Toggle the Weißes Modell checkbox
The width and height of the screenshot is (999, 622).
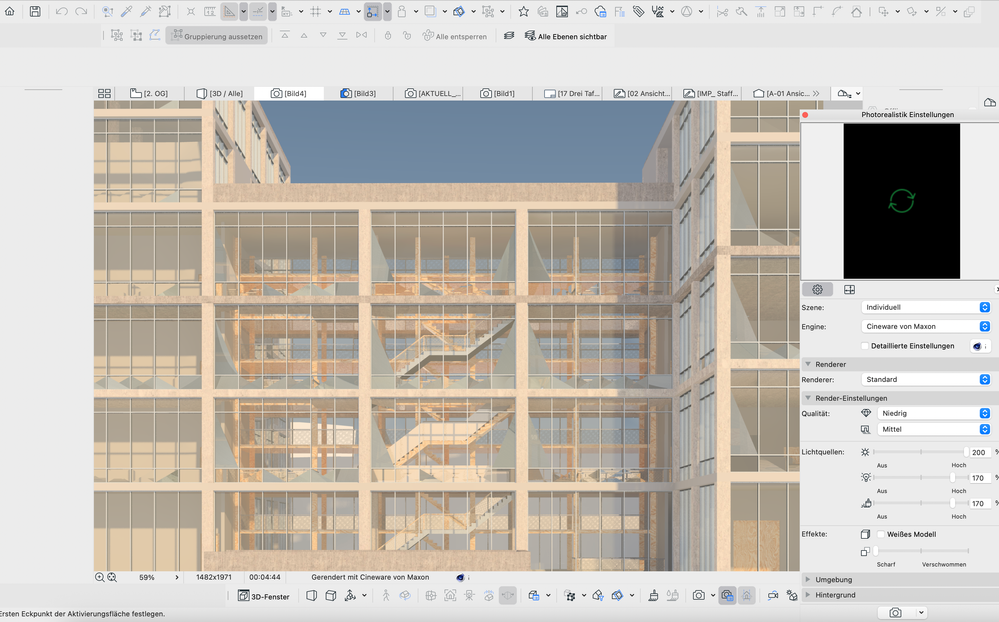pos(881,534)
